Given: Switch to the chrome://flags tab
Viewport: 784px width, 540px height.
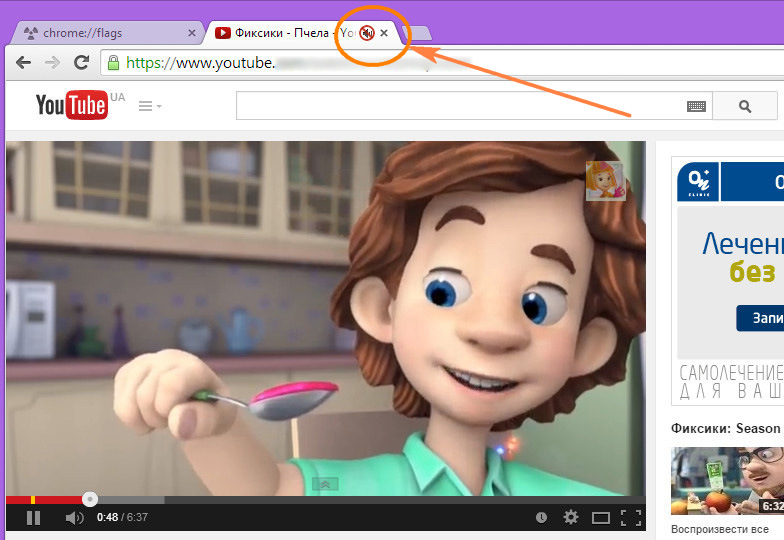Looking at the screenshot, I should [x=107, y=33].
